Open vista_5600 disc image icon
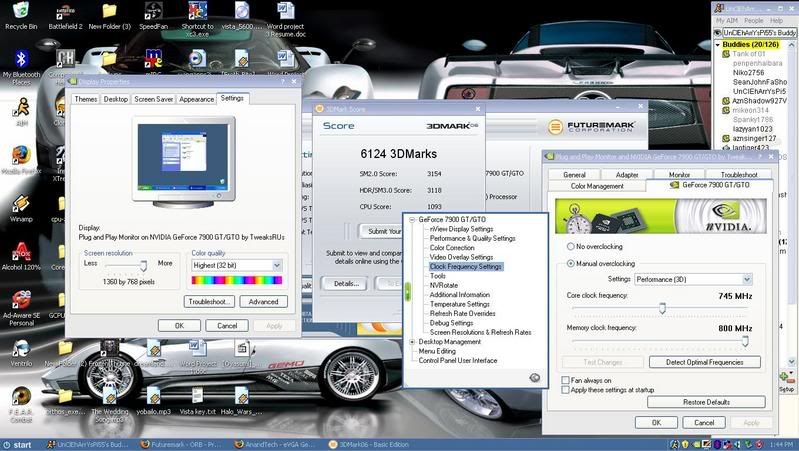799x451 pixels. pyautogui.click(x=242, y=15)
